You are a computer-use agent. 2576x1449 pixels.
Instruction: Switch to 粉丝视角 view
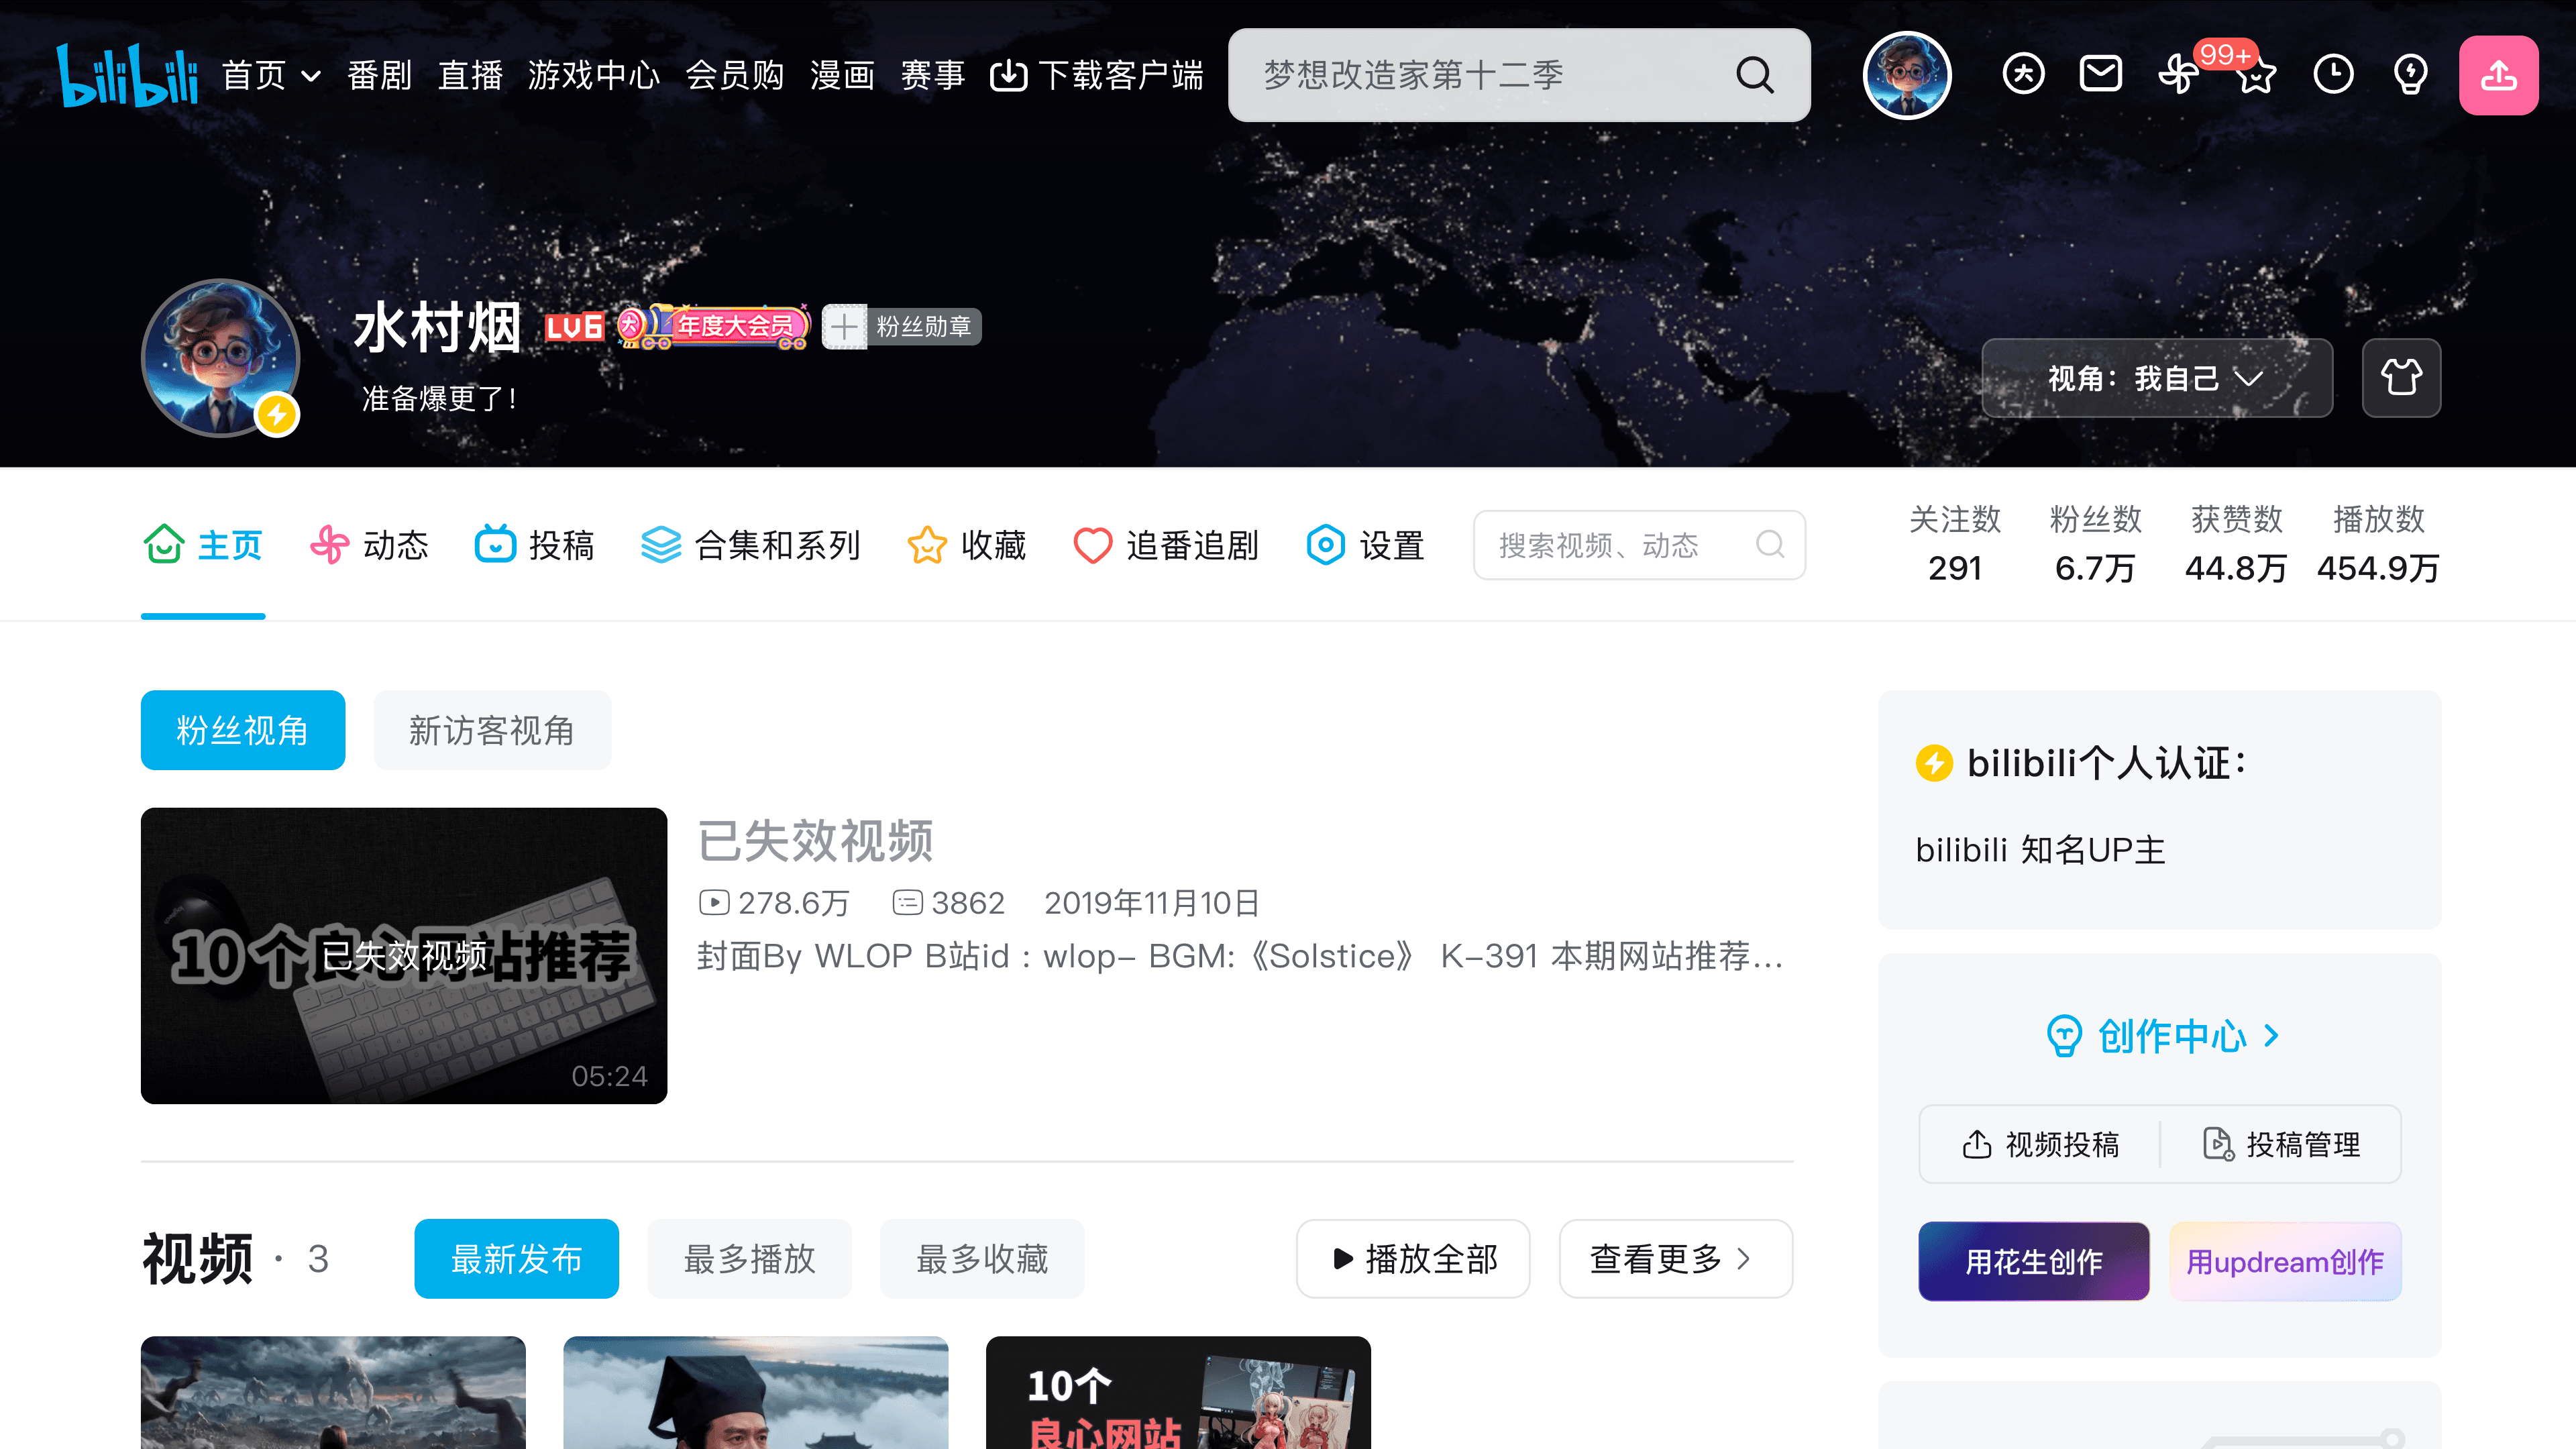click(243, 730)
